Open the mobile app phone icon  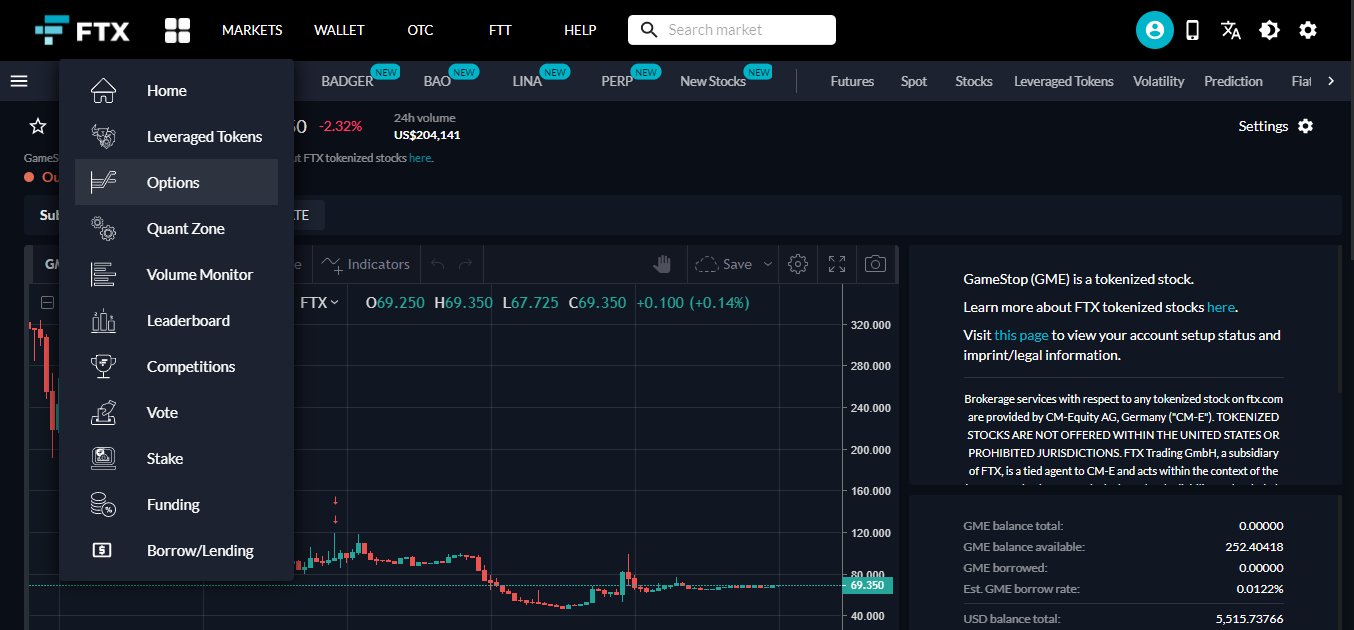coord(1192,30)
